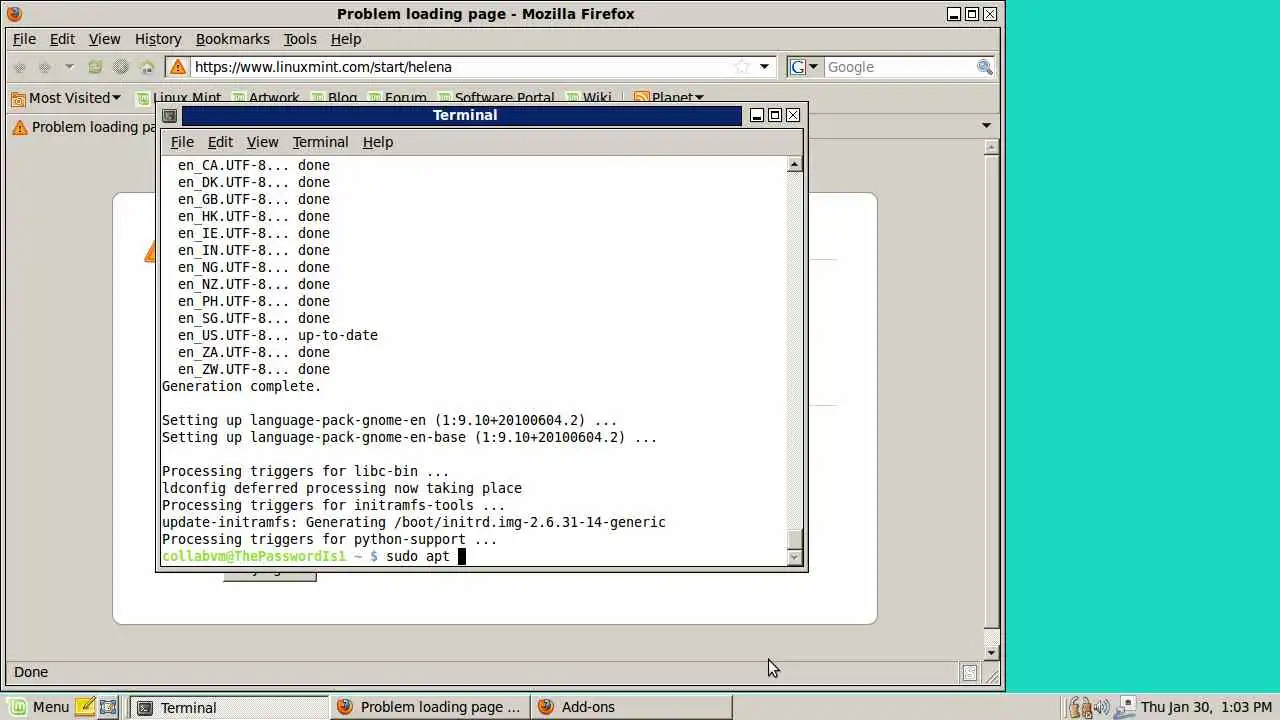
Task: Click 'Done' text in Firefox status bar
Action: (x=31, y=672)
